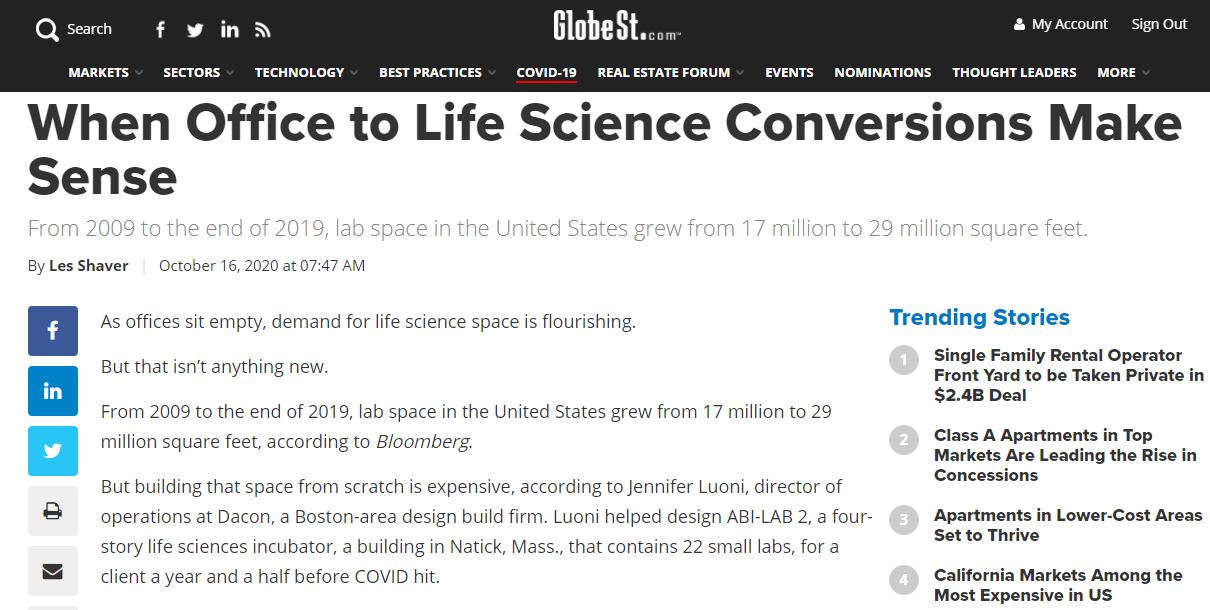Print the article using the printer icon
The height and width of the screenshot is (610, 1210).
point(52,511)
